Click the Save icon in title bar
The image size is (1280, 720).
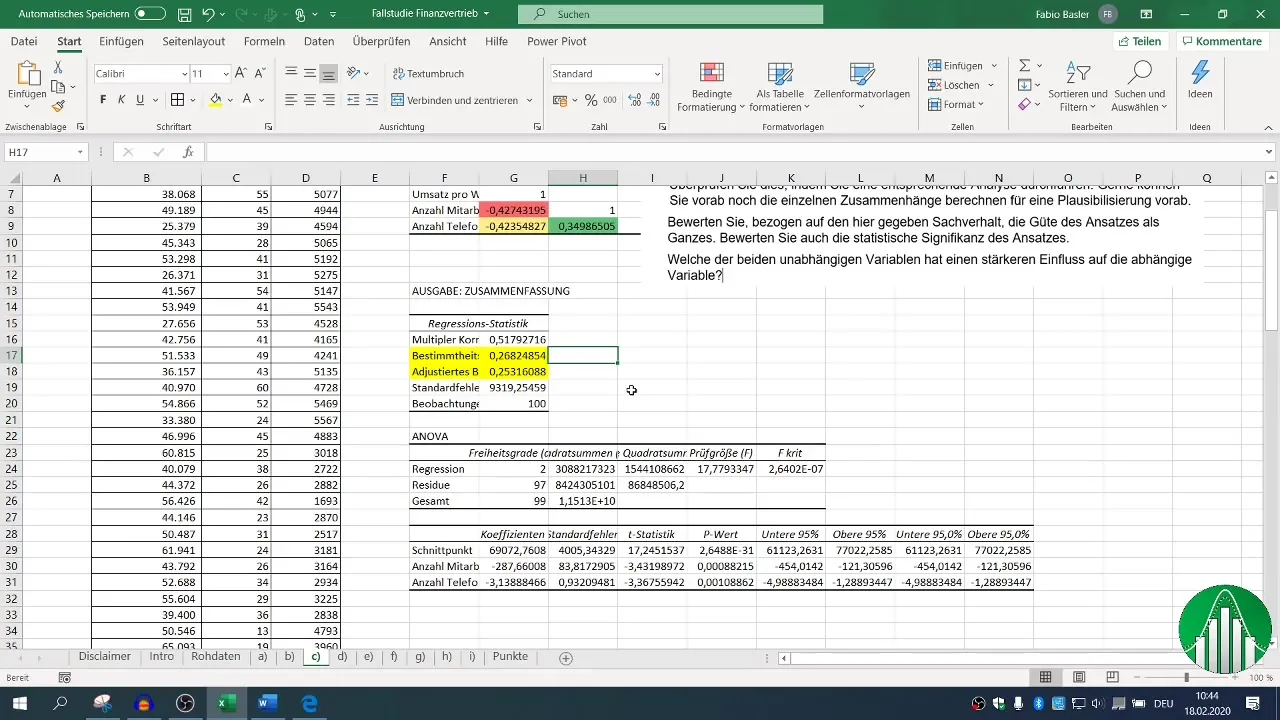click(x=184, y=14)
